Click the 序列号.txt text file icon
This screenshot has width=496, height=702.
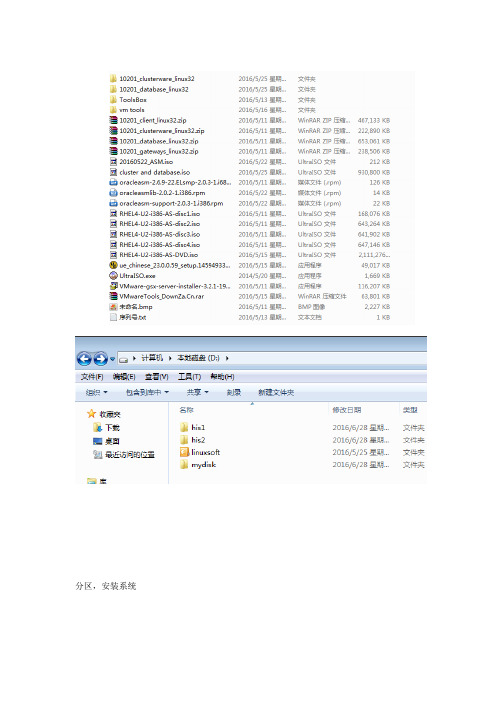[x=113, y=317]
